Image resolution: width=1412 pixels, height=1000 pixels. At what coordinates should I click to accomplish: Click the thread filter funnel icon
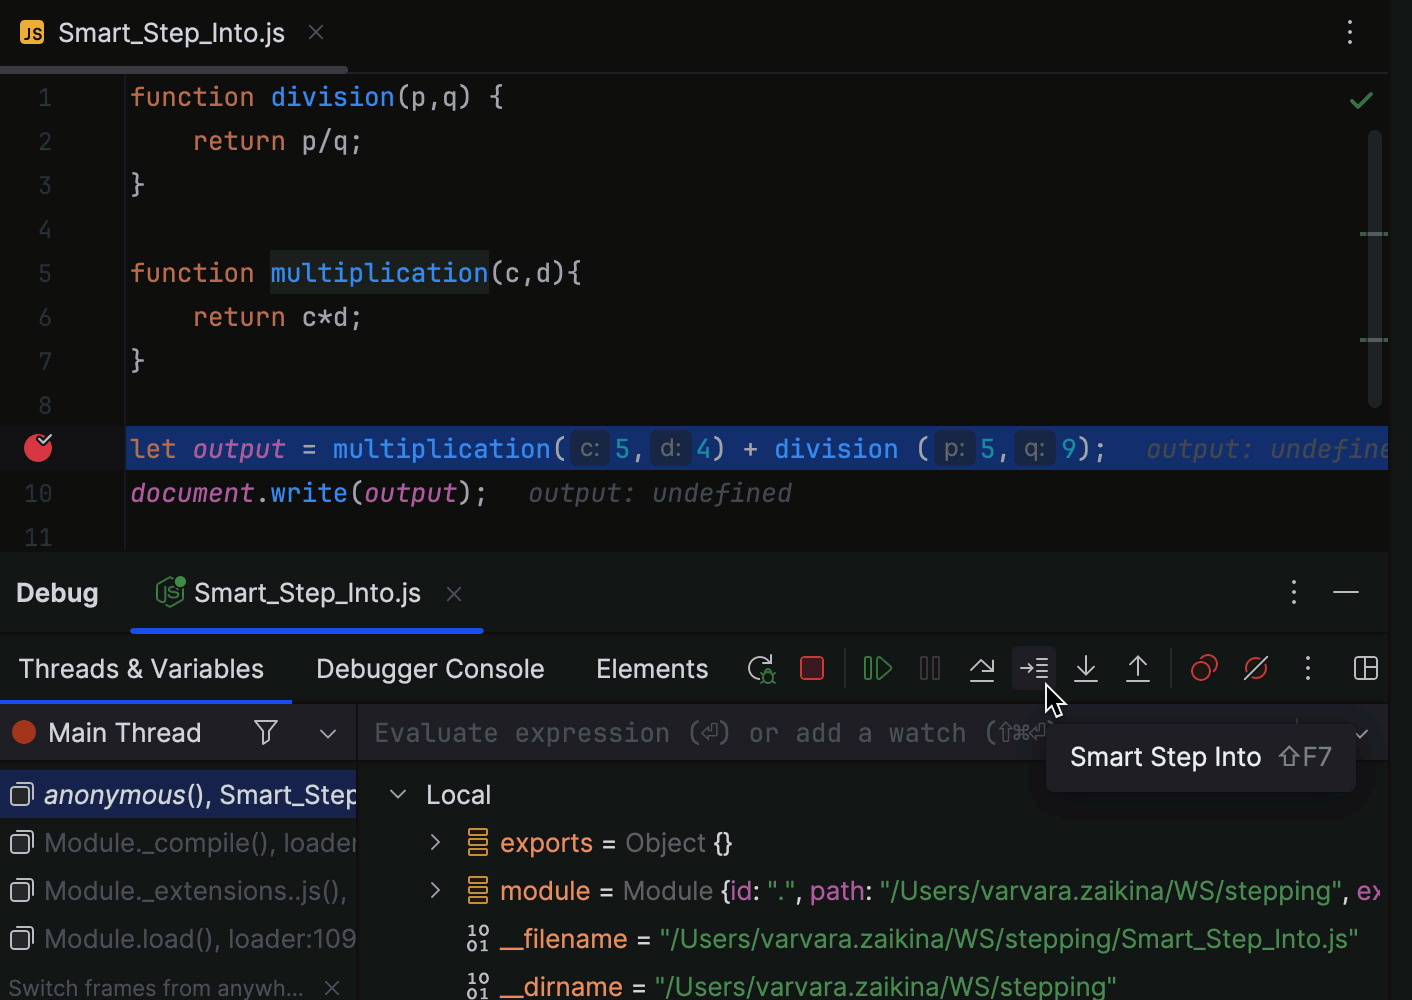pyautogui.click(x=266, y=734)
